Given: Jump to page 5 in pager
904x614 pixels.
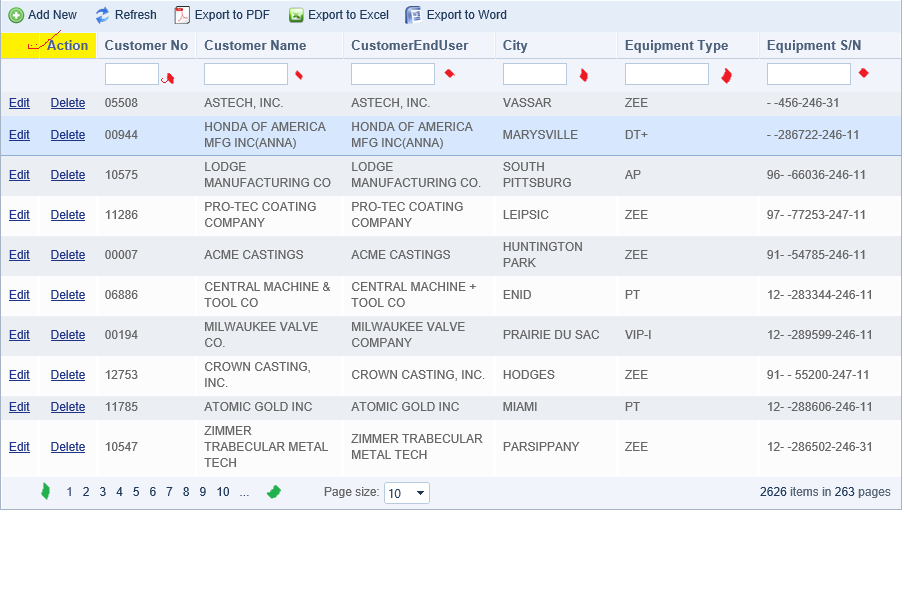Looking at the screenshot, I should [x=136, y=492].
